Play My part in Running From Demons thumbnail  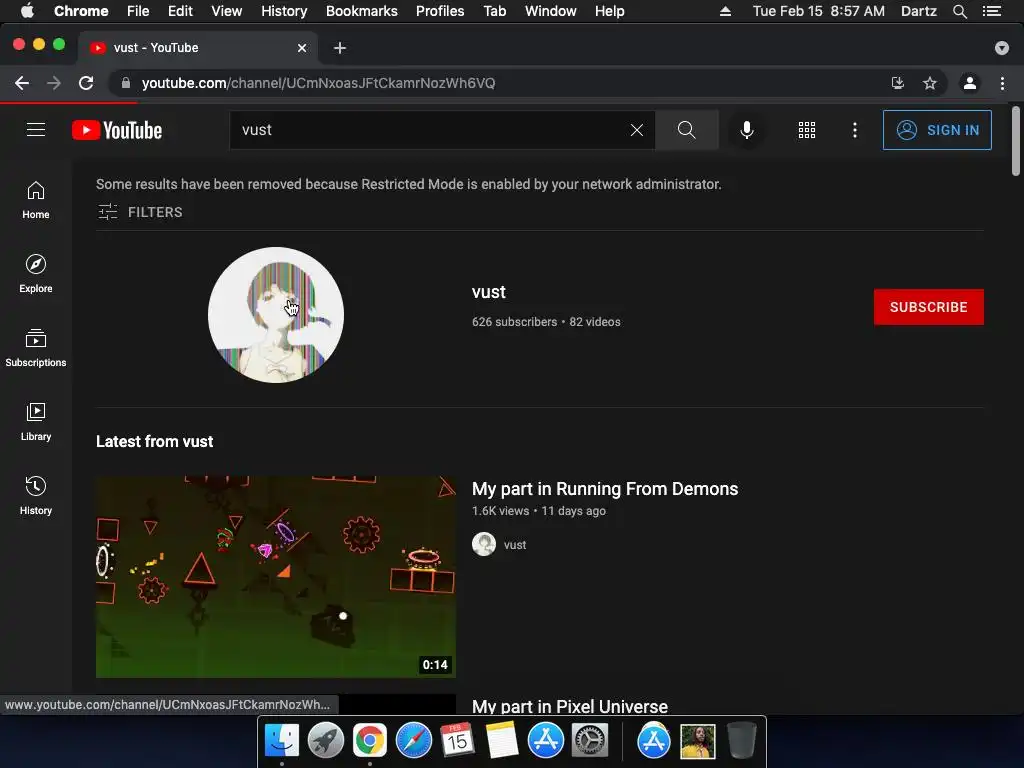[x=276, y=577]
